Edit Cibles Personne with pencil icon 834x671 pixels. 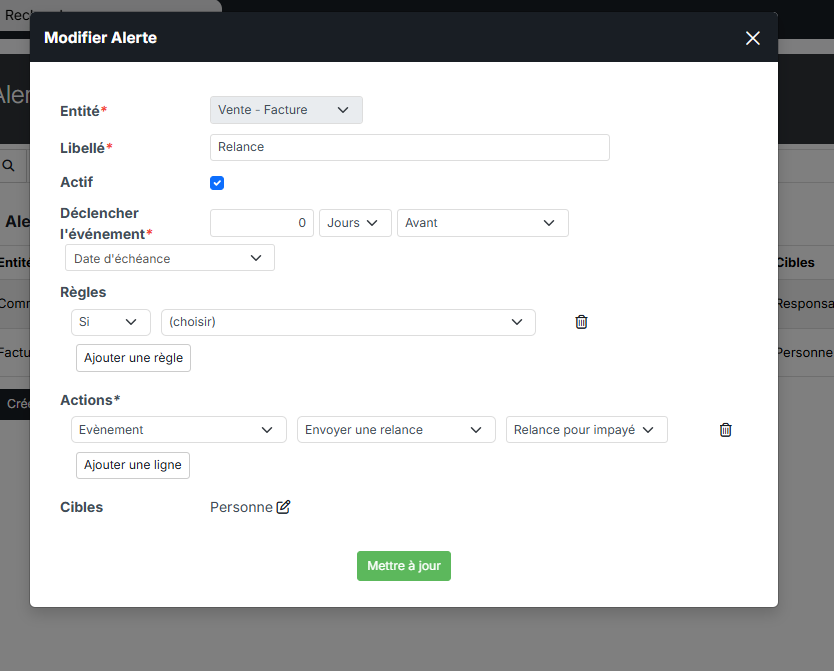click(x=283, y=507)
